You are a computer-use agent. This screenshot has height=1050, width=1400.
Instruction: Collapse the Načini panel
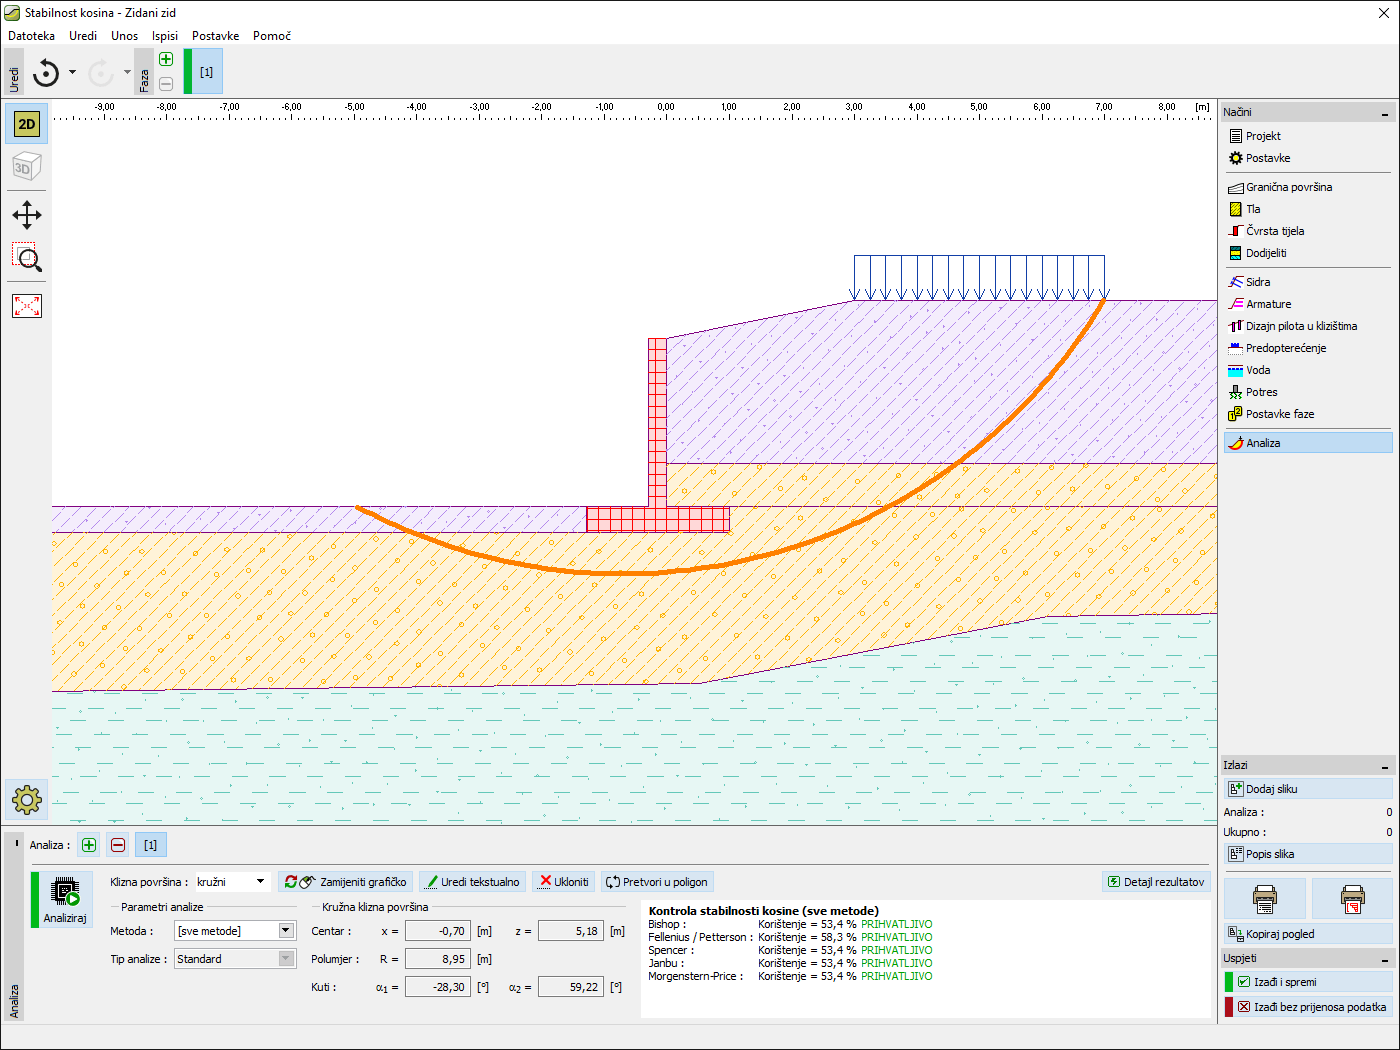[x=1385, y=113]
